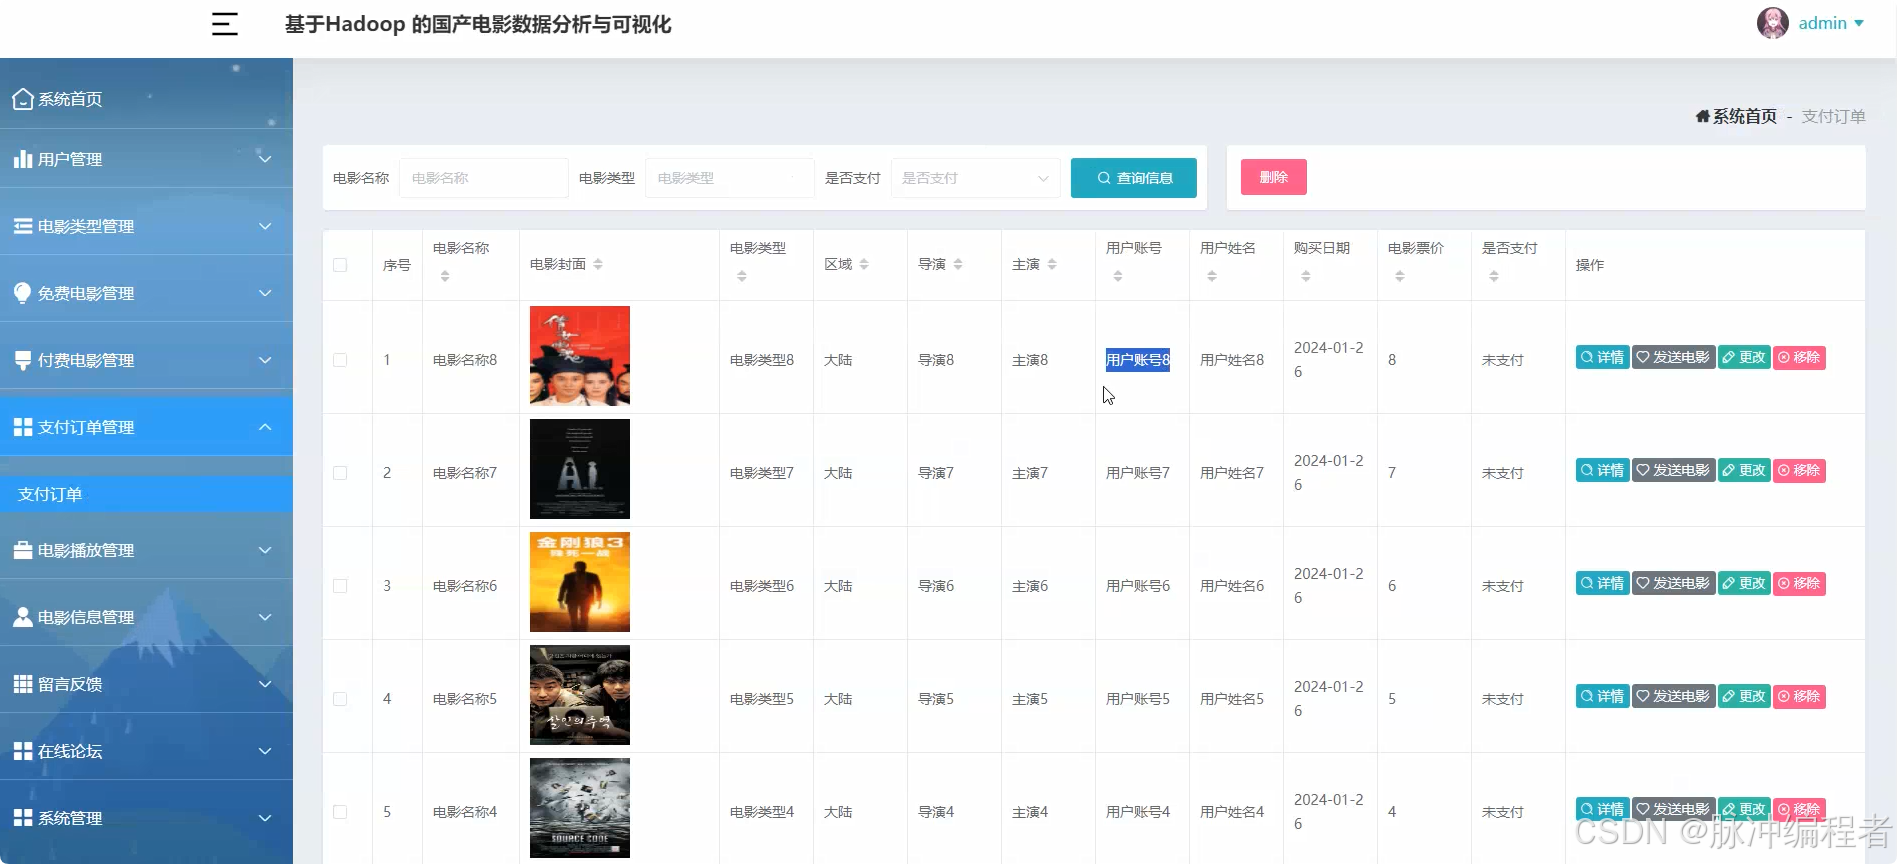This screenshot has width=1897, height=864.
Task: Expand 电影类型管理 chevron
Action: point(265,226)
